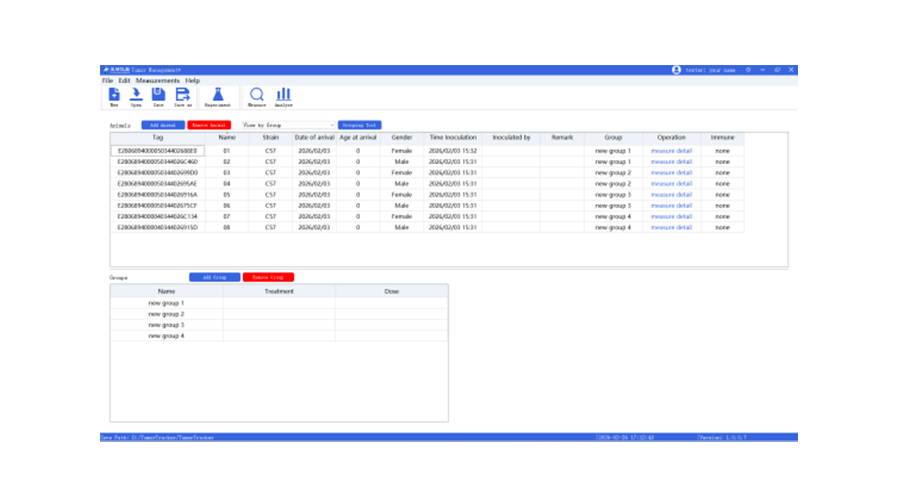Click the Add Group button

click(213, 276)
